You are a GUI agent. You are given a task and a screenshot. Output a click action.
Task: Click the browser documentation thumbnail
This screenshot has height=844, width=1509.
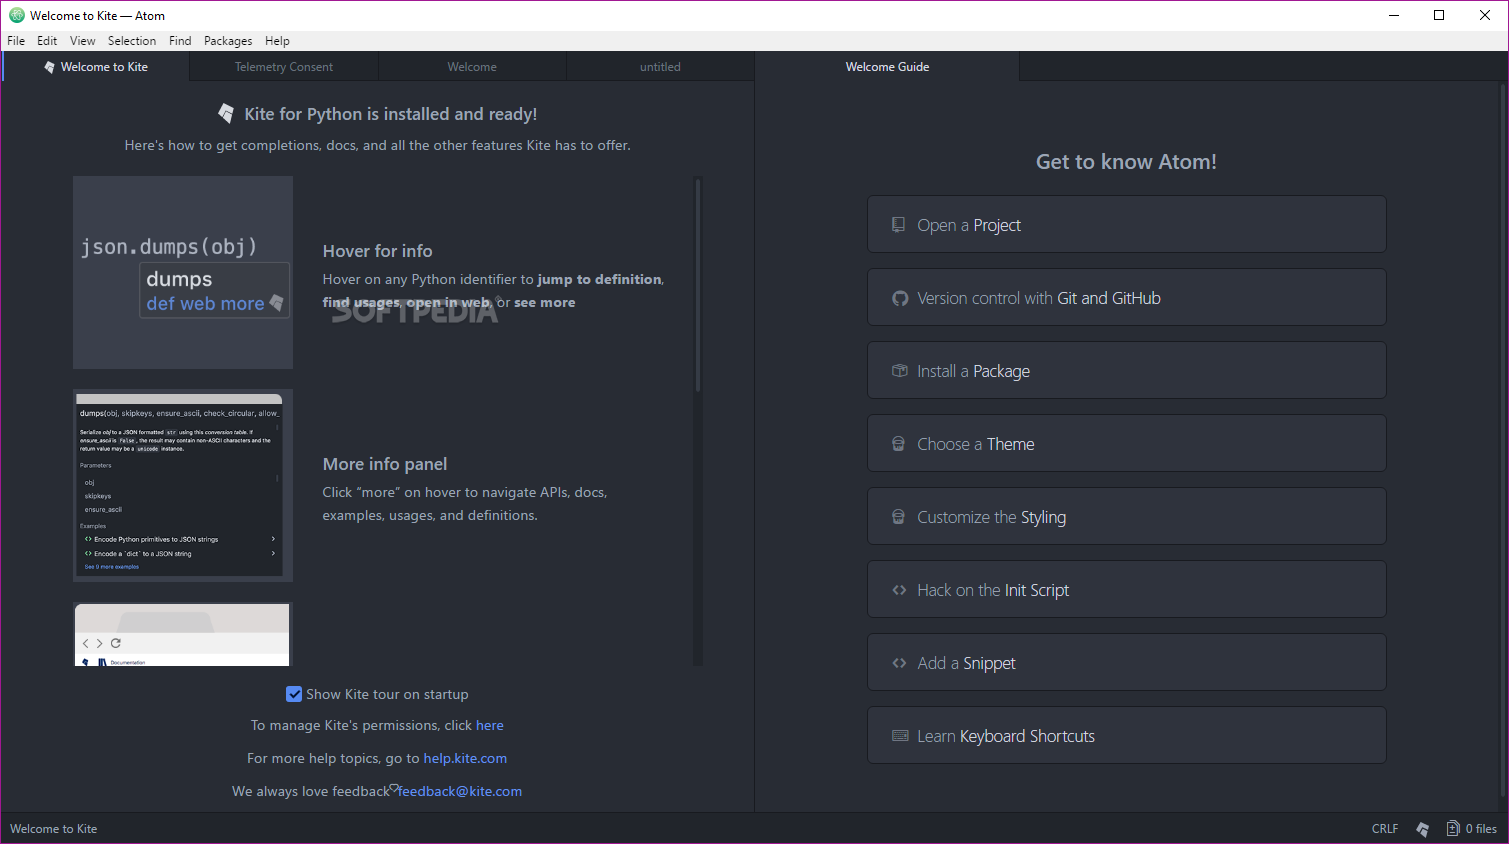coord(182,634)
